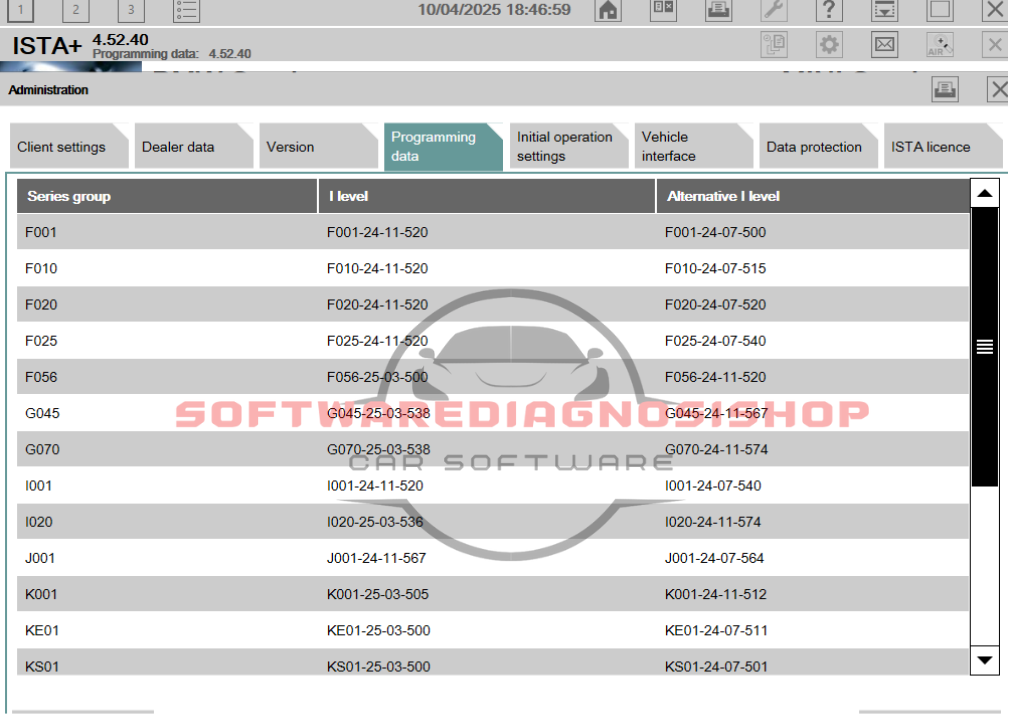Image resolution: width=1015 pixels, height=714 pixels.
Task: Open the help question mark icon
Action: (x=829, y=10)
